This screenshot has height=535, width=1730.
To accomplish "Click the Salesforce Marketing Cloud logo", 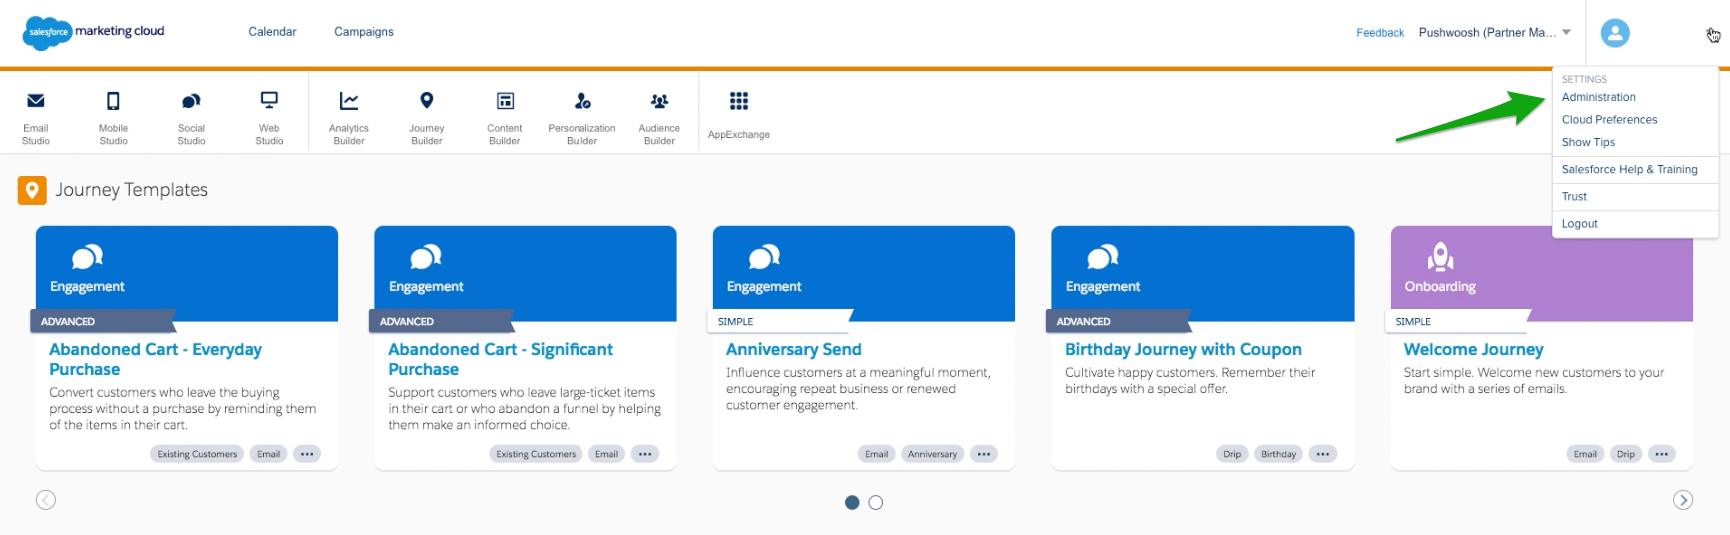I will tap(93, 32).
